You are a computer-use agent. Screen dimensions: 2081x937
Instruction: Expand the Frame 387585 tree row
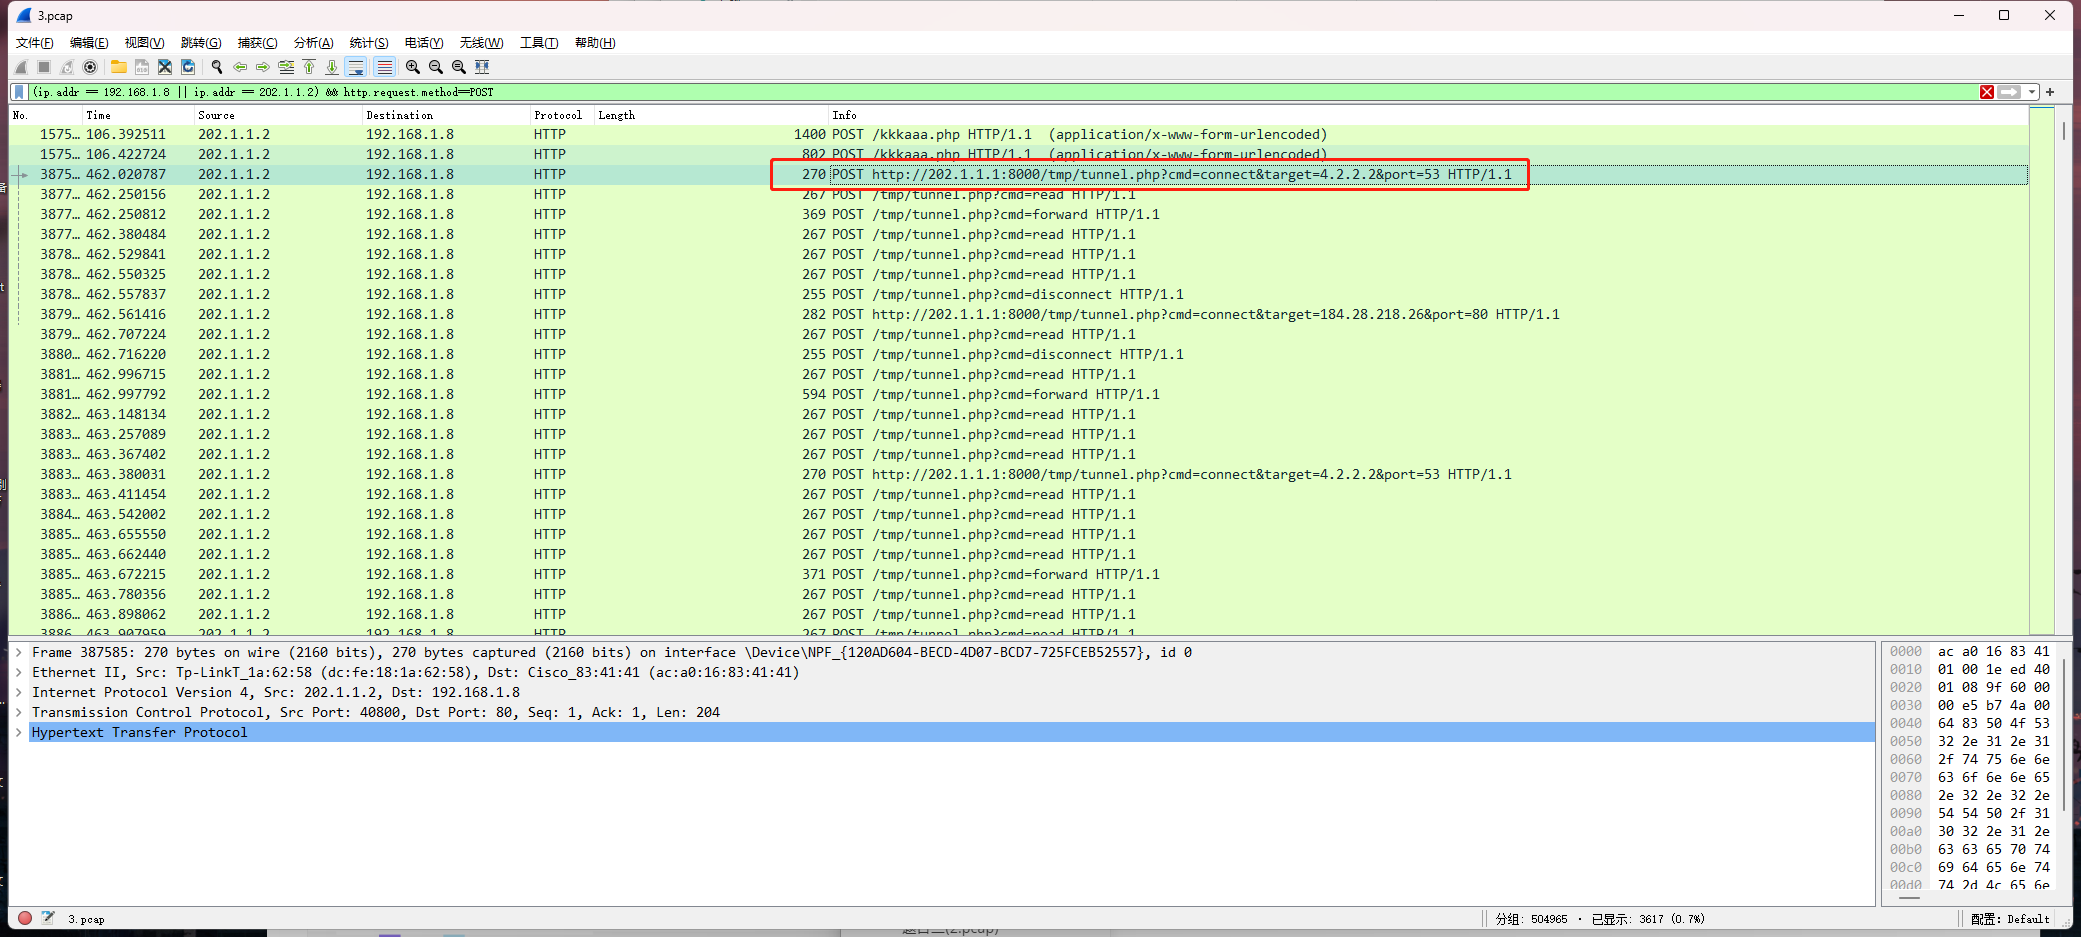pos(19,652)
